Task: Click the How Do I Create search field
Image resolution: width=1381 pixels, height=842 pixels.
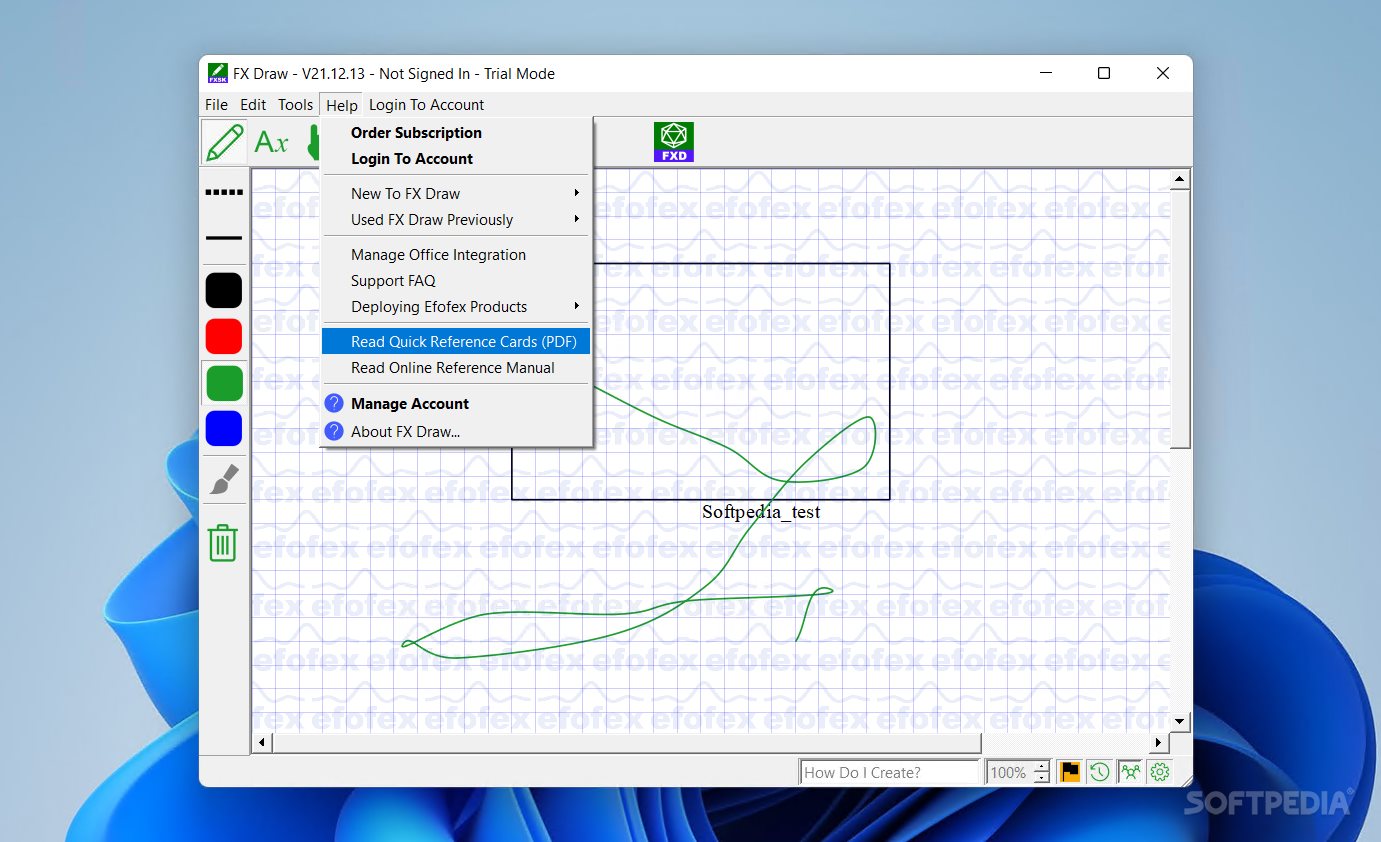Action: pyautogui.click(x=890, y=772)
